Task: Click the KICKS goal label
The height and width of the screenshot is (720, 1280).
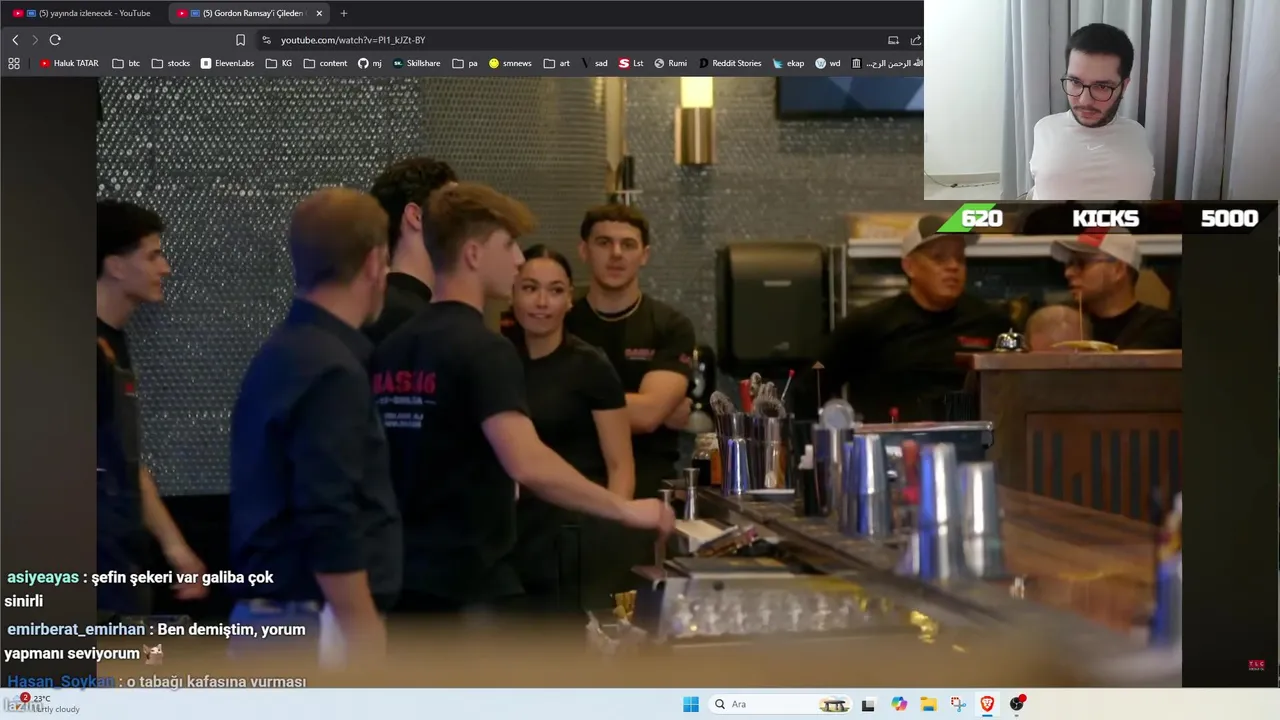Action: (1105, 218)
